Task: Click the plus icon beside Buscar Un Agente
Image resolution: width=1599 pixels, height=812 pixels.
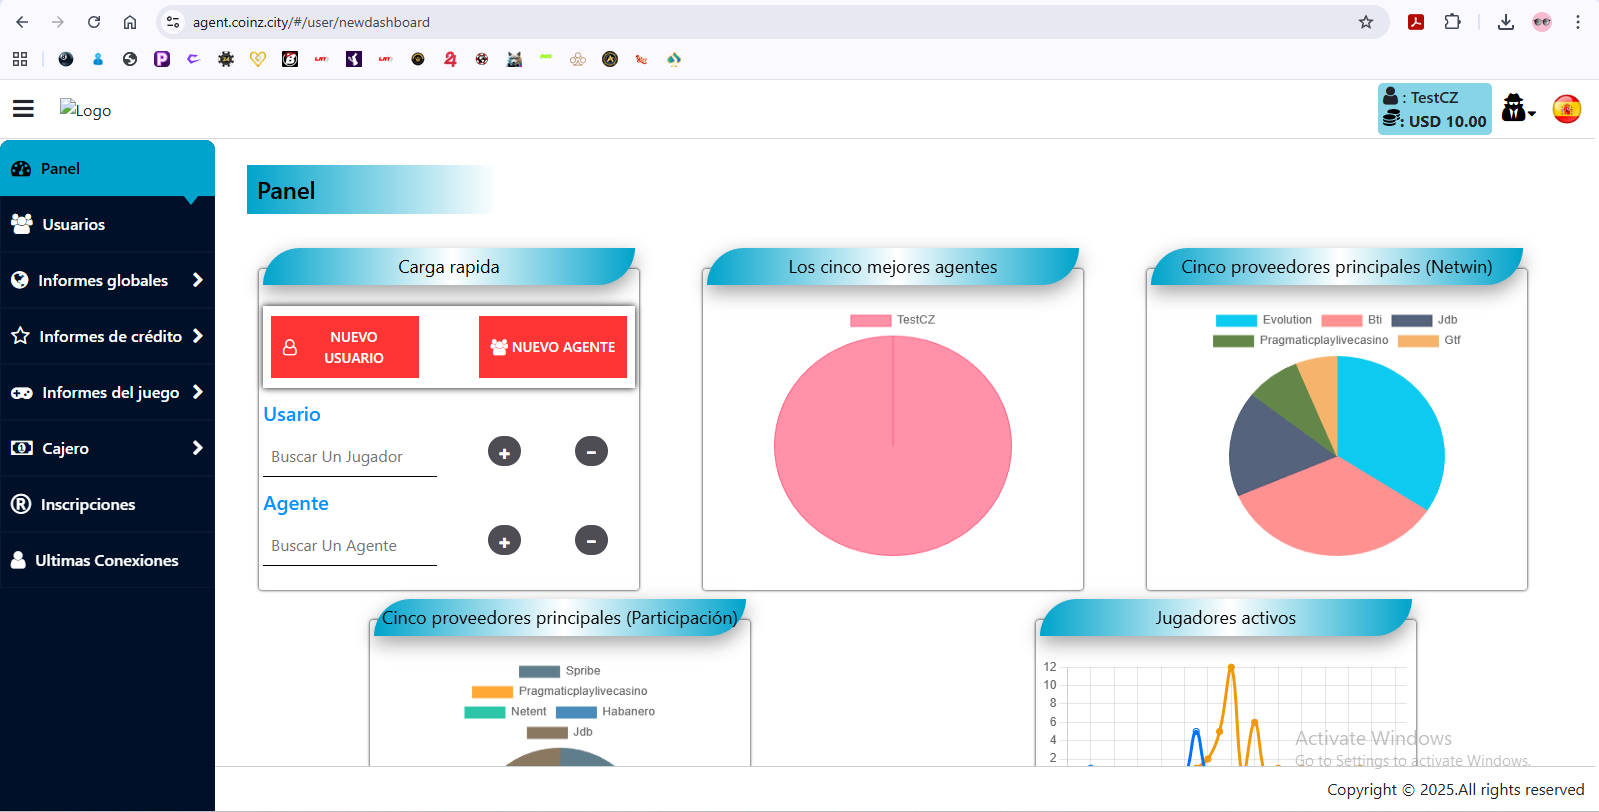Action: [504, 541]
